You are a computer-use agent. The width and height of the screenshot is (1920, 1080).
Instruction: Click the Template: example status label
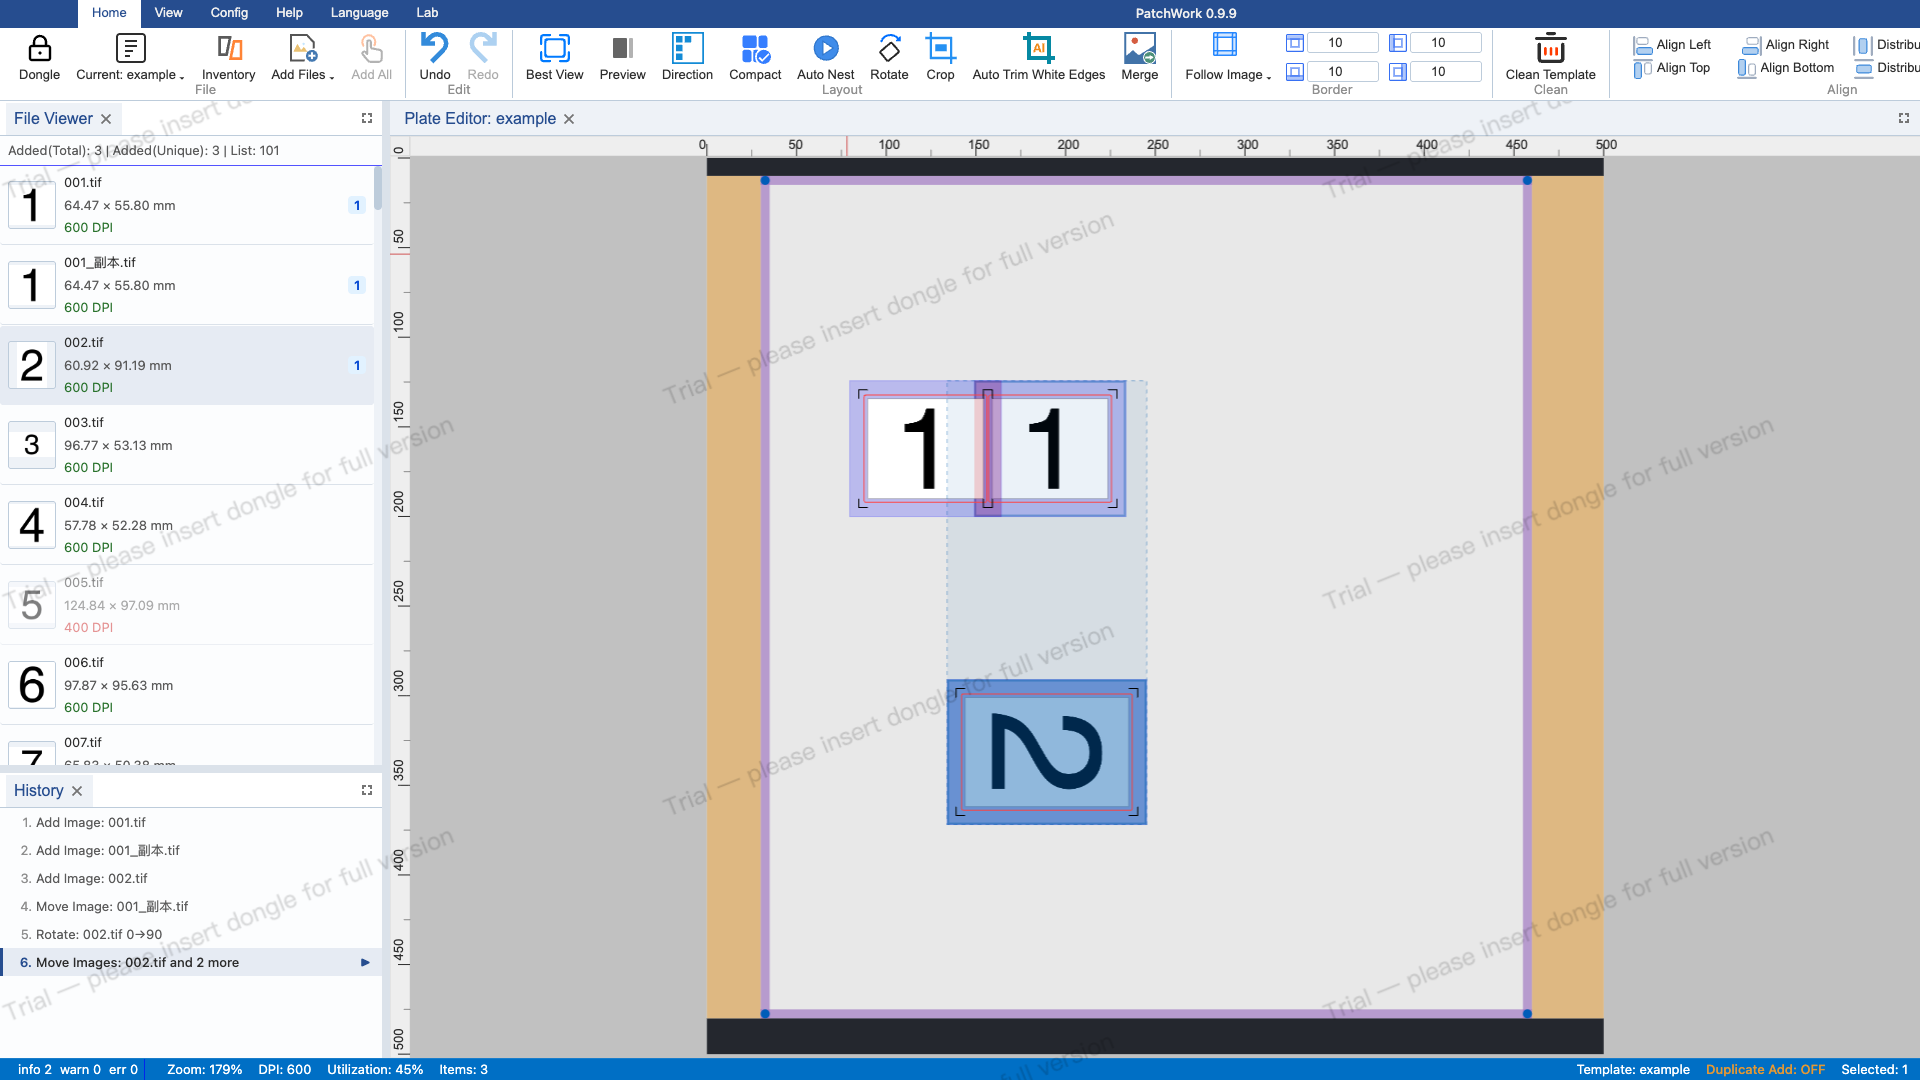[x=1633, y=1069]
